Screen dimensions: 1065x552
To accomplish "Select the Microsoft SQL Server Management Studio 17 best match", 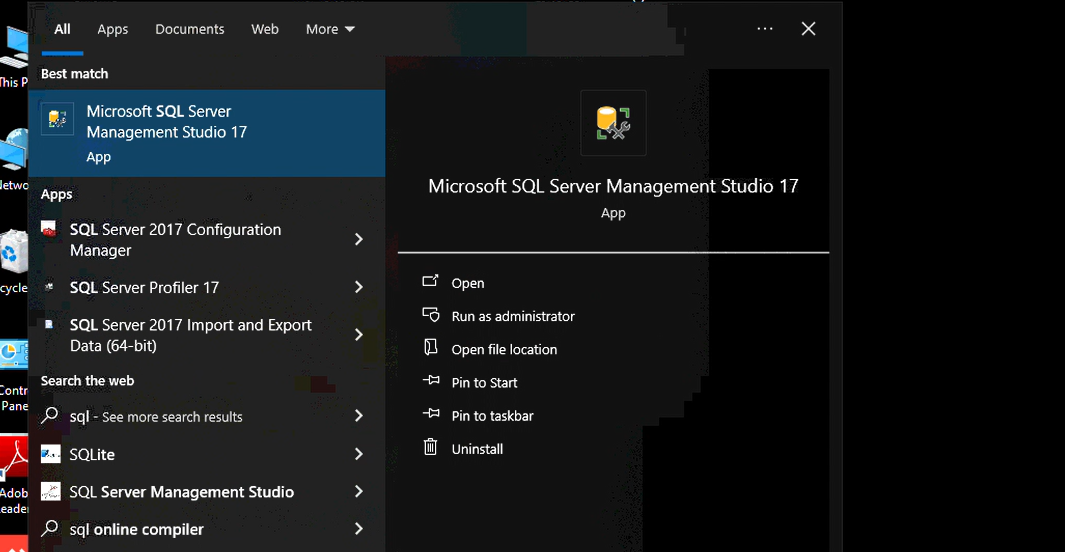I will [x=206, y=133].
